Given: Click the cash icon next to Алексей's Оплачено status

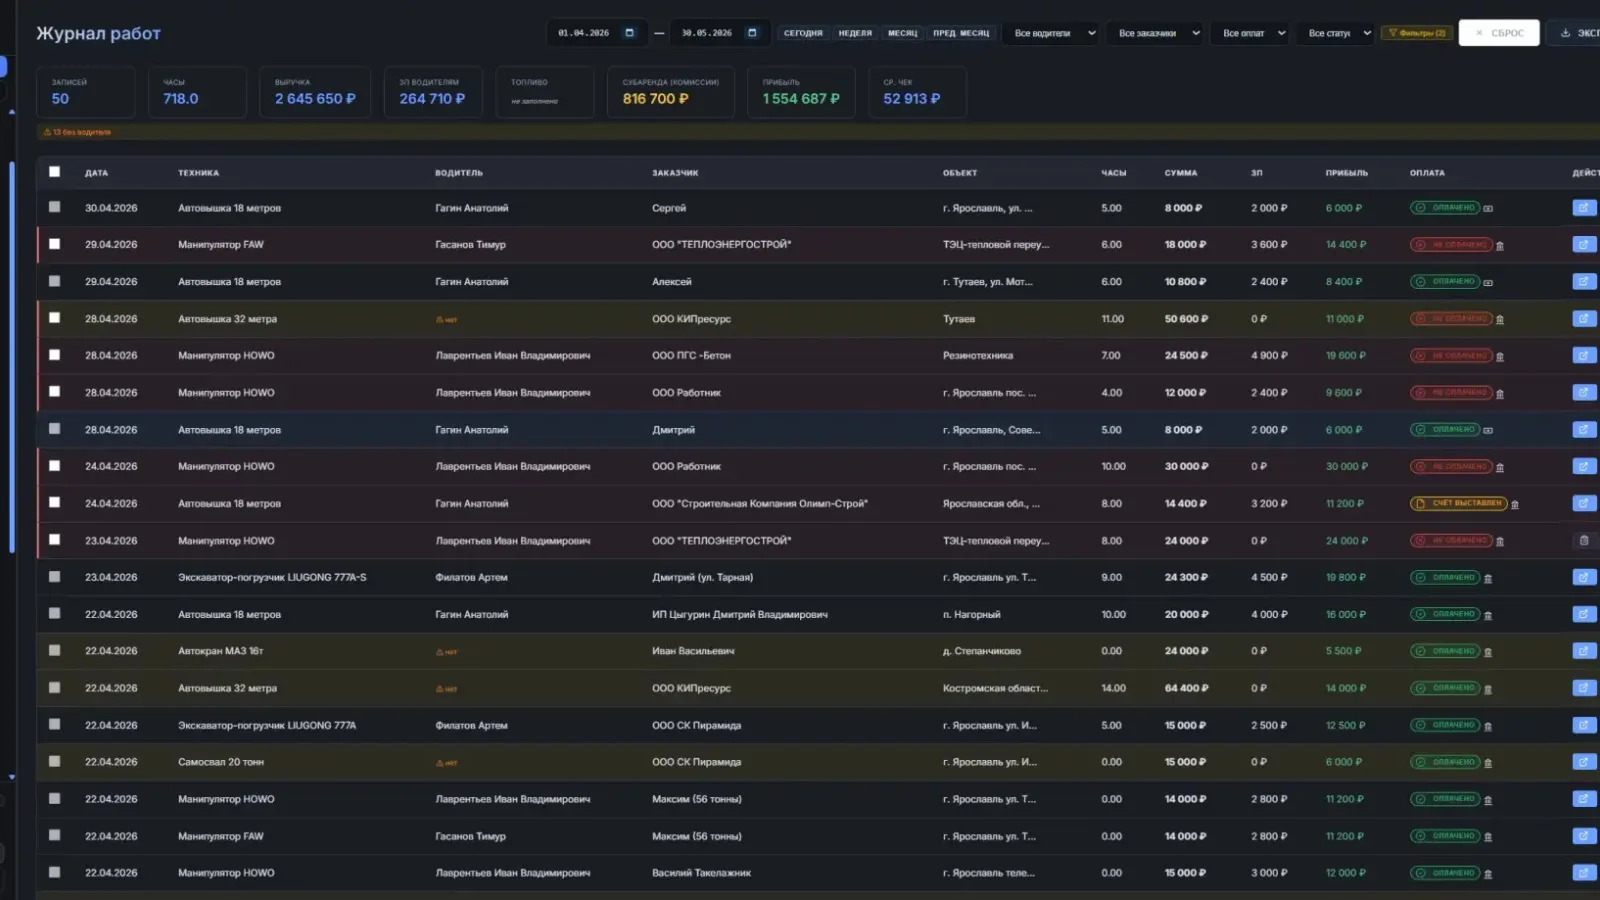Looking at the screenshot, I should coord(1488,282).
